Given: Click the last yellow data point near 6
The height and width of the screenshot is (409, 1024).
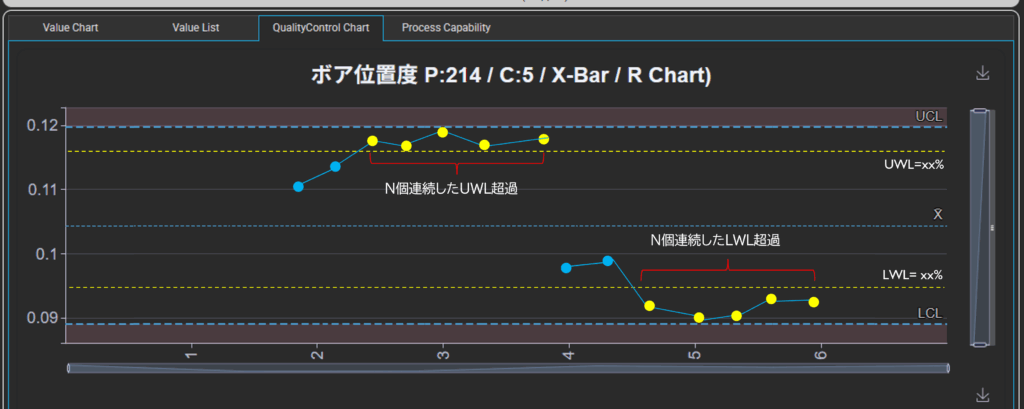Looking at the screenshot, I should pyautogui.click(x=814, y=302).
